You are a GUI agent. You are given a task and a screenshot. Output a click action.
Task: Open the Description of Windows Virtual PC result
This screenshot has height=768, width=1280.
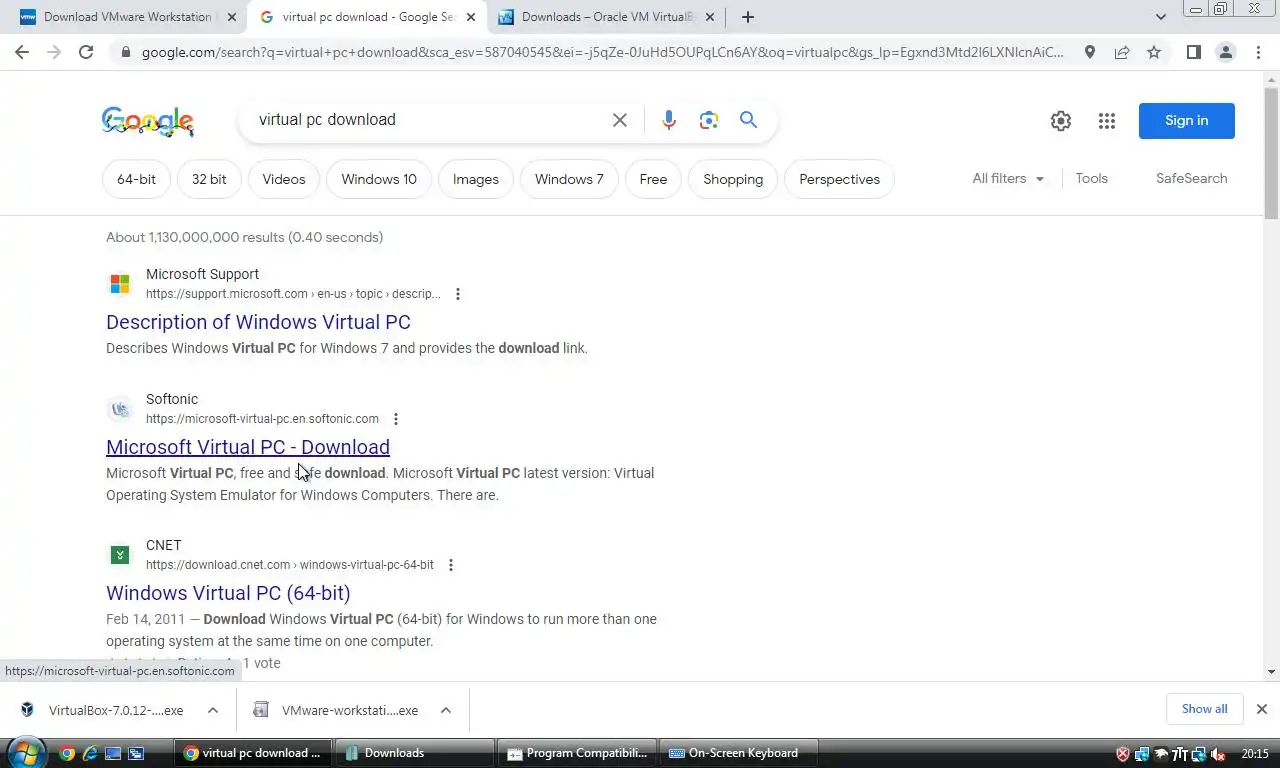point(258,322)
